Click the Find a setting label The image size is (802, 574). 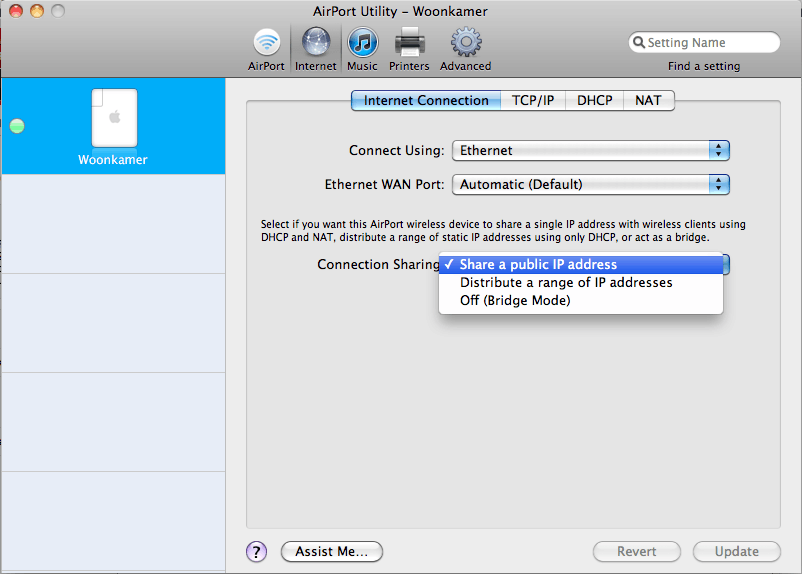point(704,66)
